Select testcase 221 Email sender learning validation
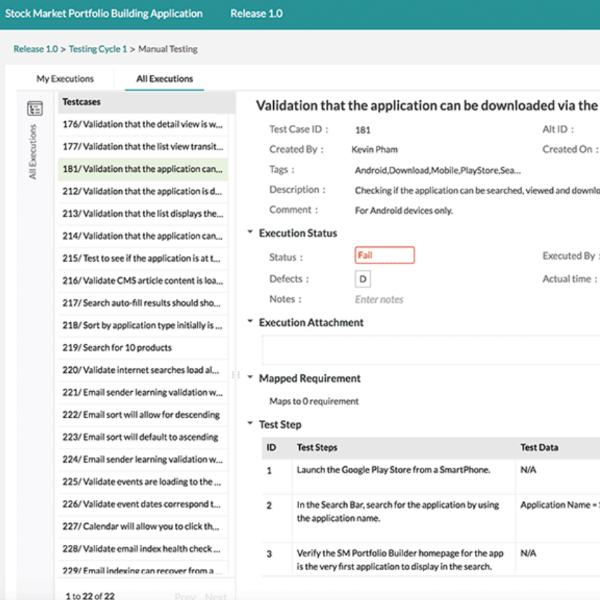Screen dimensions: 600x600 [x=143, y=392]
